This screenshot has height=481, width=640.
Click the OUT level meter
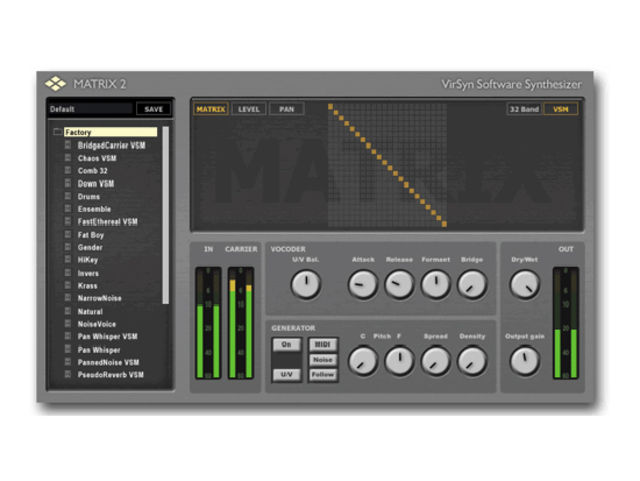(566, 323)
